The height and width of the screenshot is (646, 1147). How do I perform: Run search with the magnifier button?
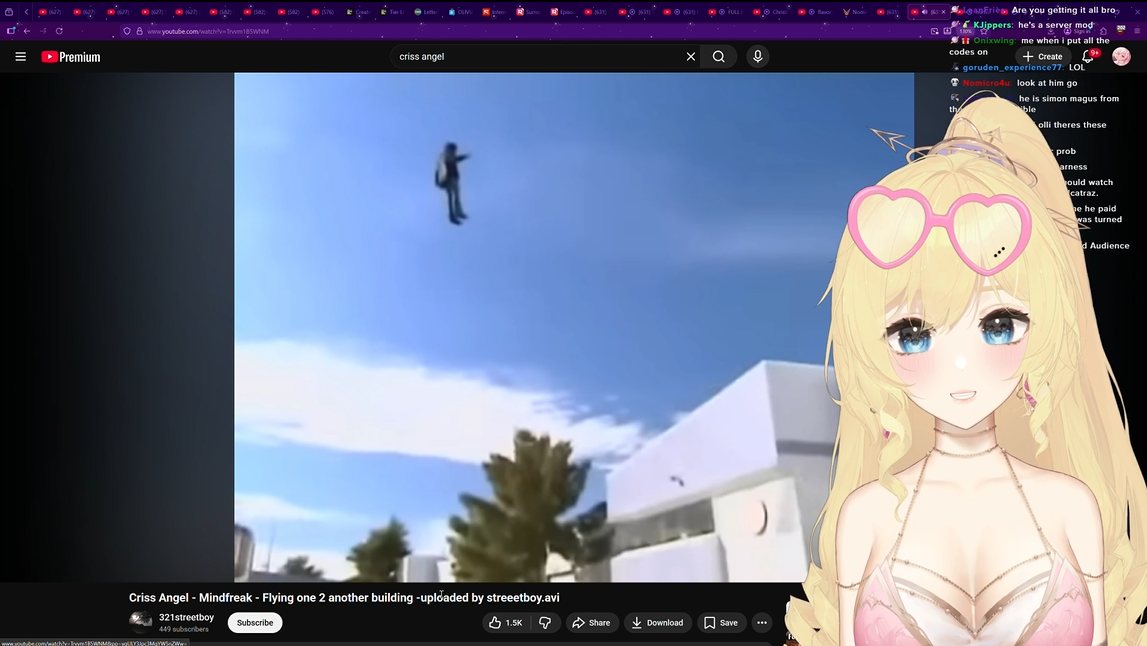[x=719, y=56]
